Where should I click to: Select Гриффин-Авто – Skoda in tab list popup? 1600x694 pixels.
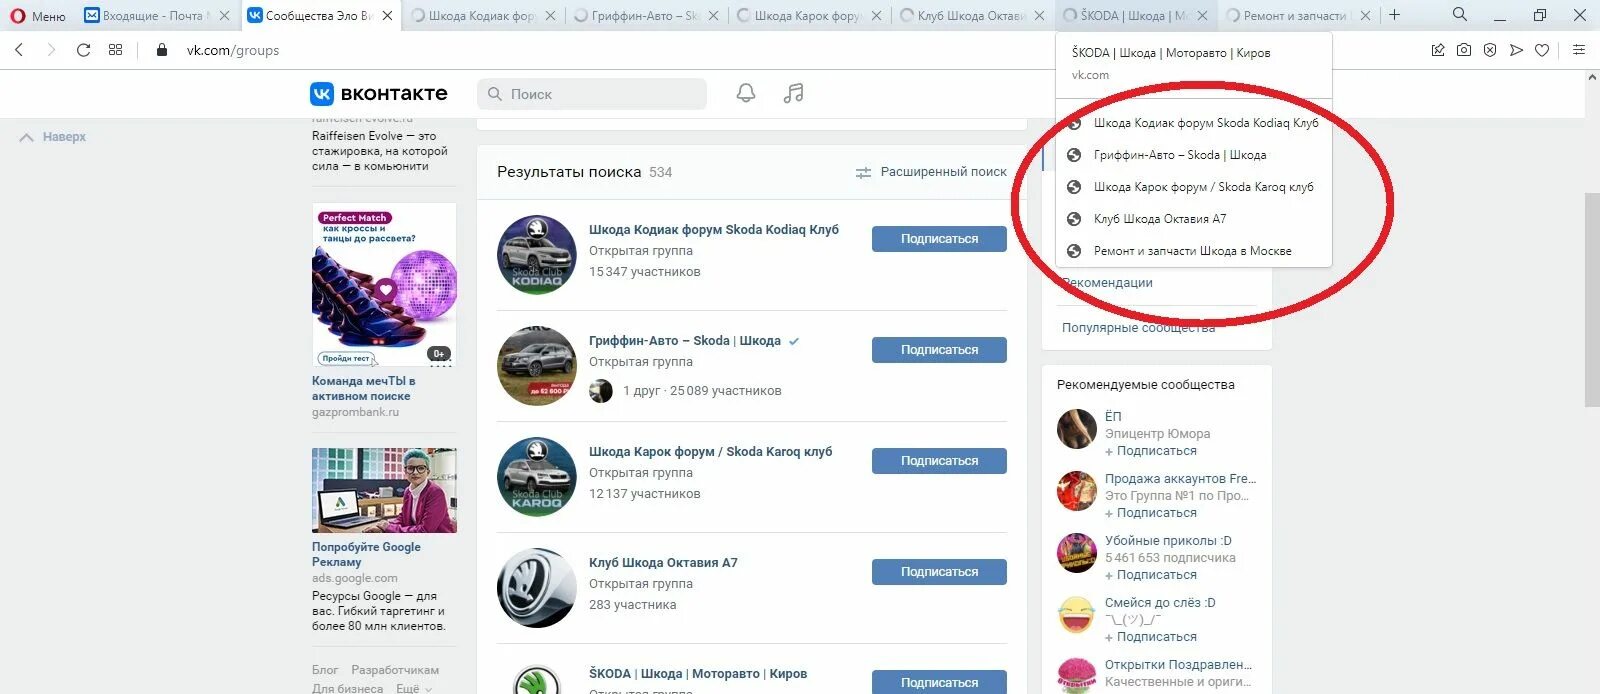(x=1194, y=155)
